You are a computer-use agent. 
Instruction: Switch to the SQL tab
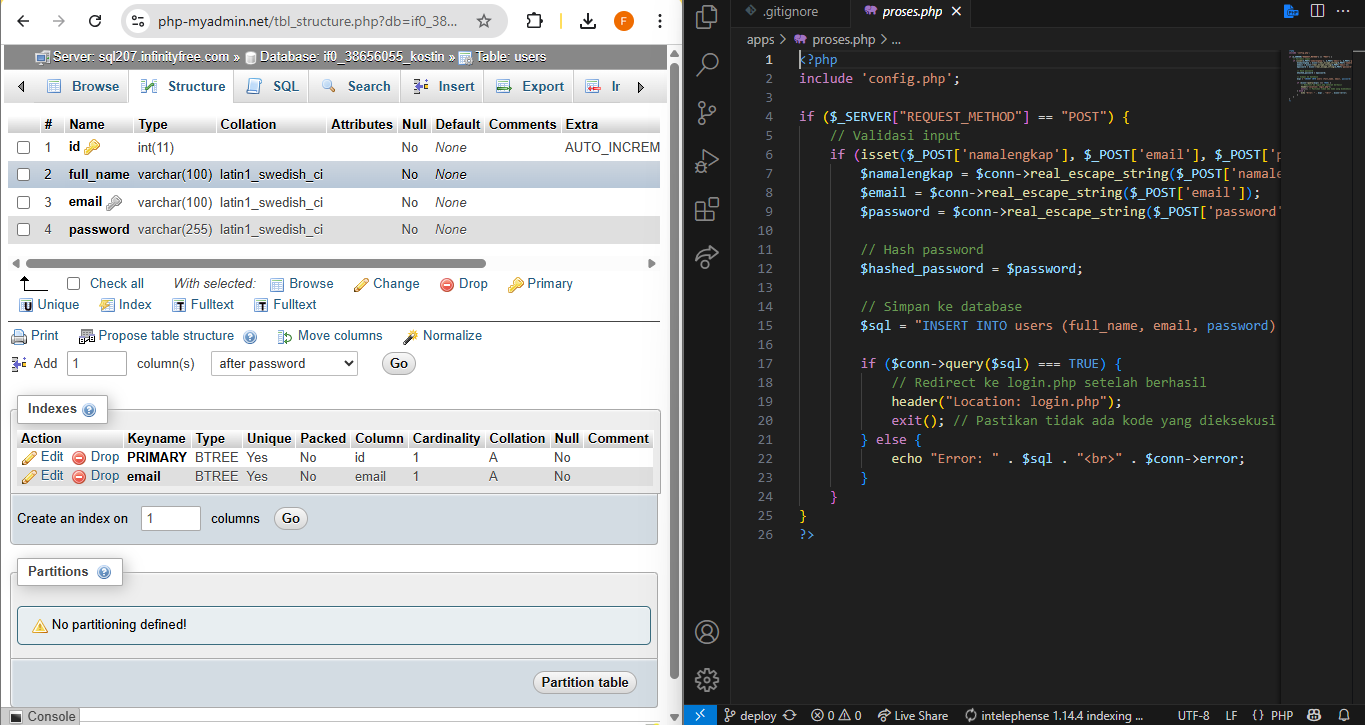[273, 86]
